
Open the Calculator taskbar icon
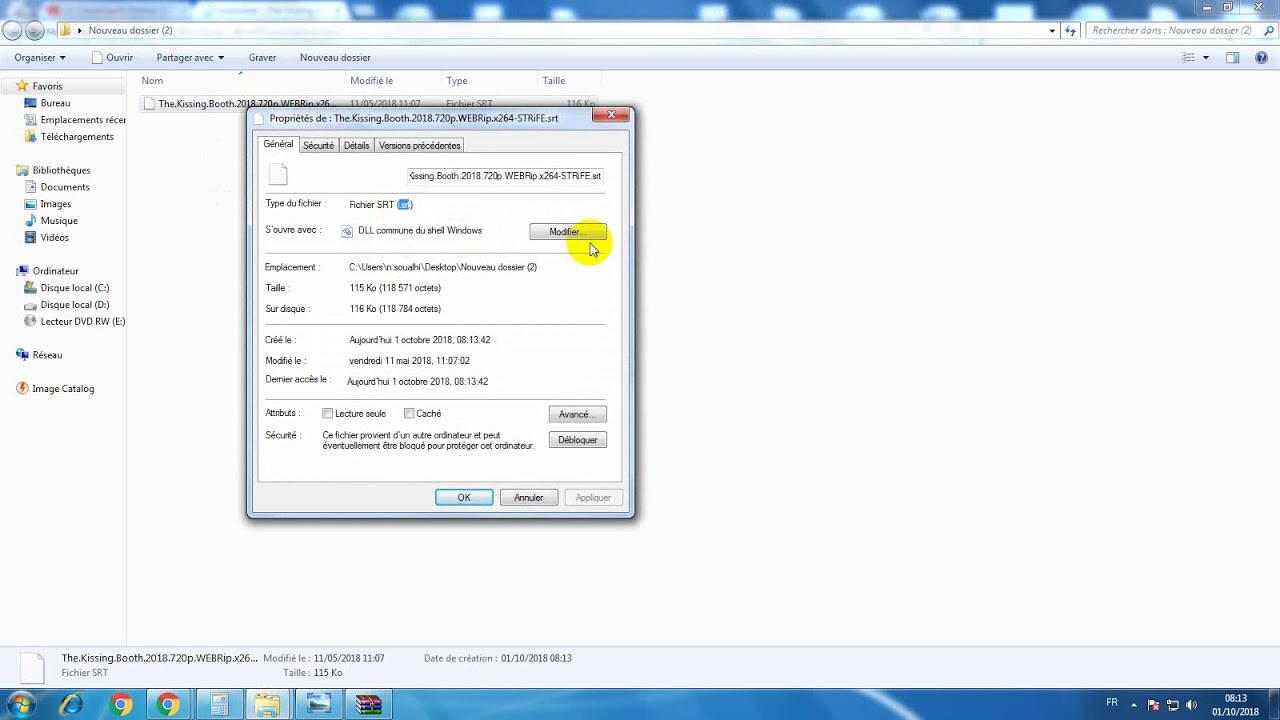pyautogui.click(x=219, y=705)
